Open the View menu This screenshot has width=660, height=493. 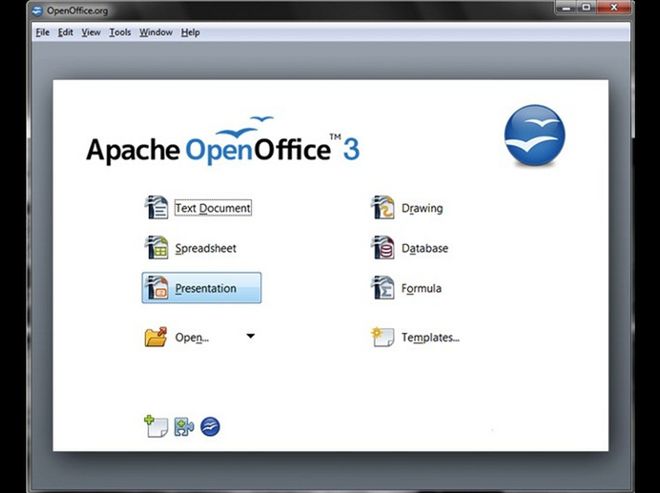[91, 32]
